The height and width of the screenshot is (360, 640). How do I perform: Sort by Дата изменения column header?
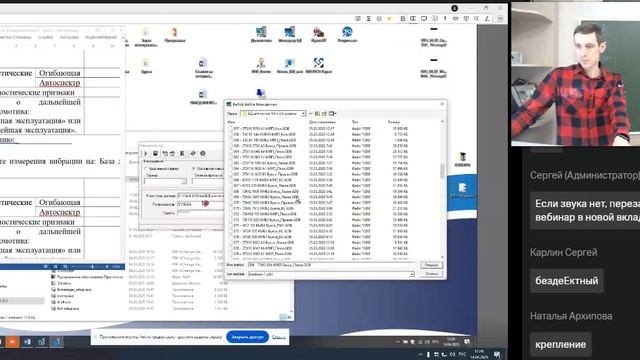pyautogui.click(x=322, y=122)
